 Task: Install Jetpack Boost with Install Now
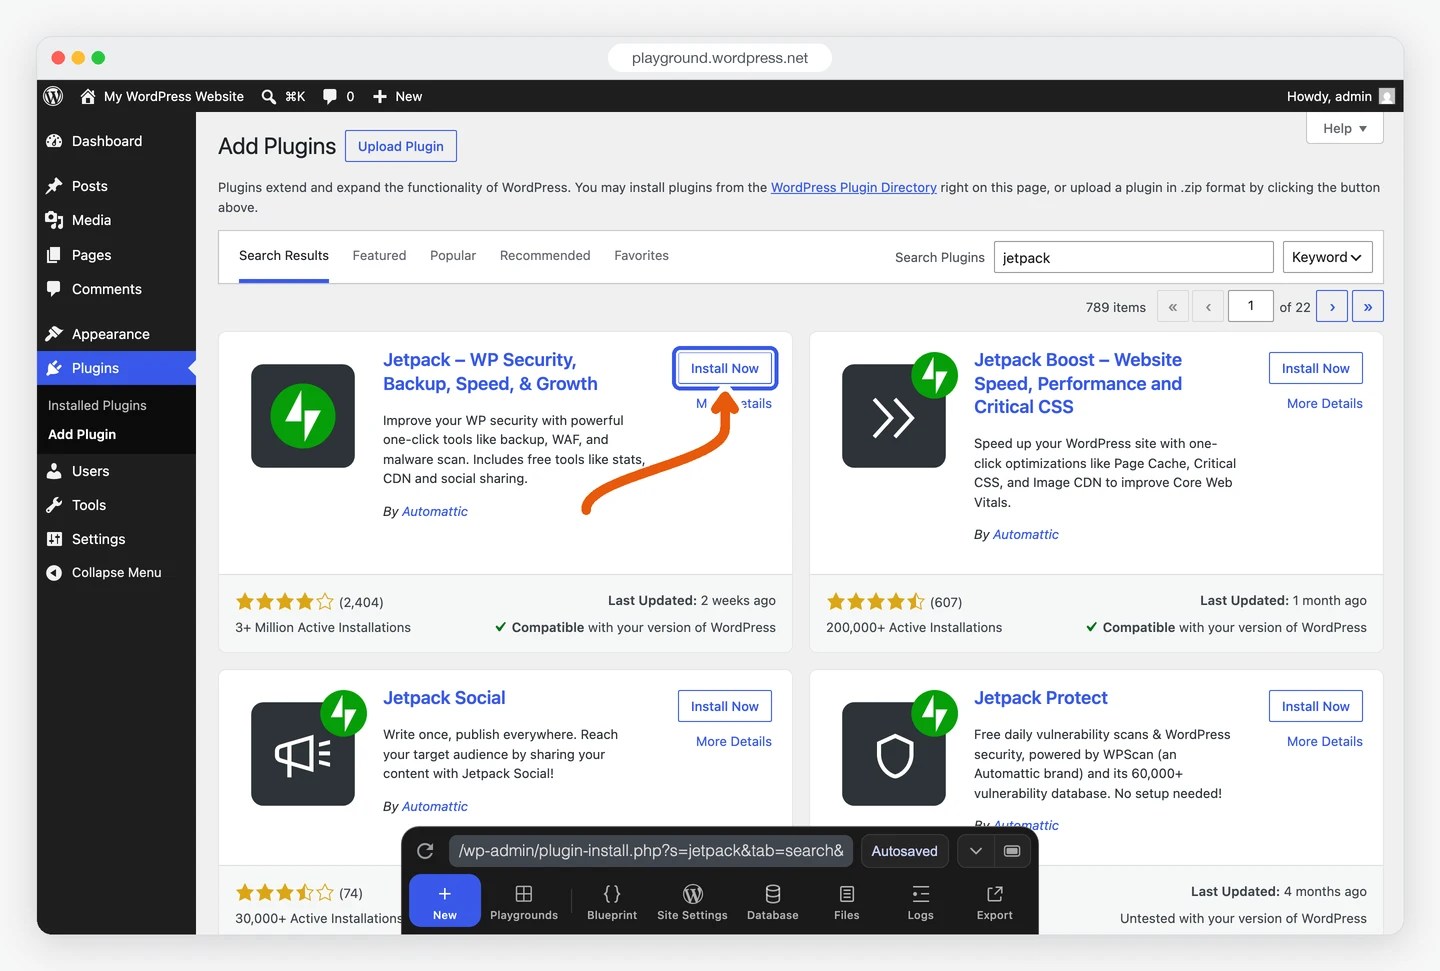point(1315,368)
